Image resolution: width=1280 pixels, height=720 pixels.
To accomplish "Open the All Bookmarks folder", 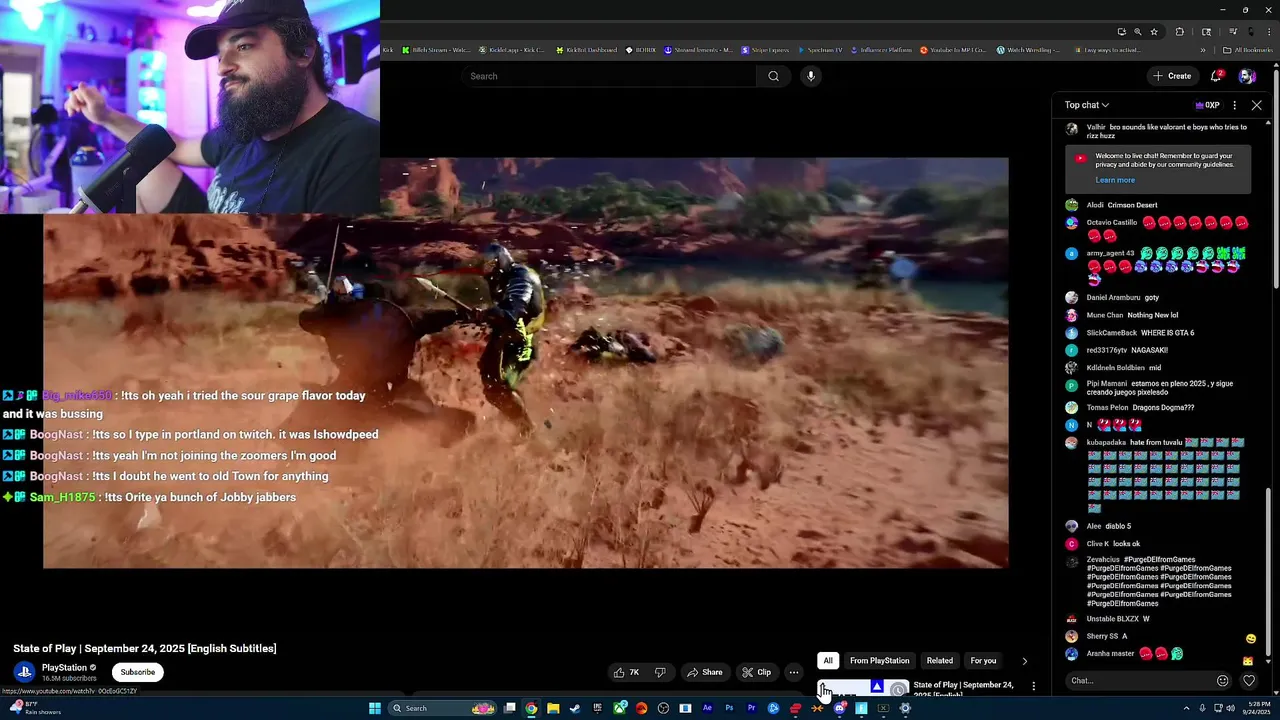I will click(1246, 50).
